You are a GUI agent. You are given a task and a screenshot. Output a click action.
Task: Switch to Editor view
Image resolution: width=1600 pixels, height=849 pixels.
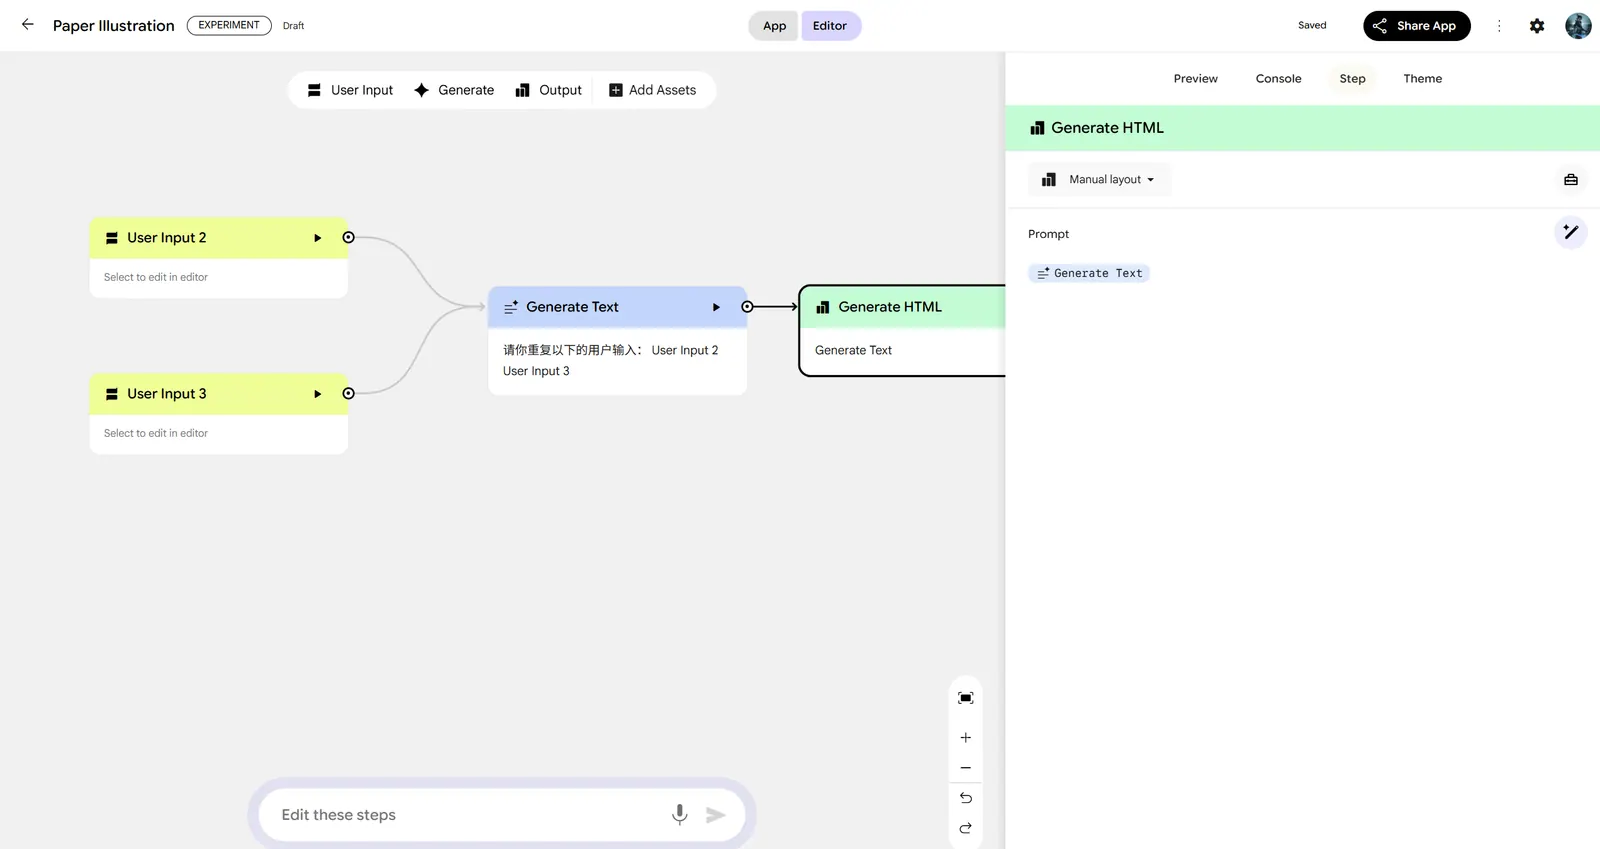(830, 26)
